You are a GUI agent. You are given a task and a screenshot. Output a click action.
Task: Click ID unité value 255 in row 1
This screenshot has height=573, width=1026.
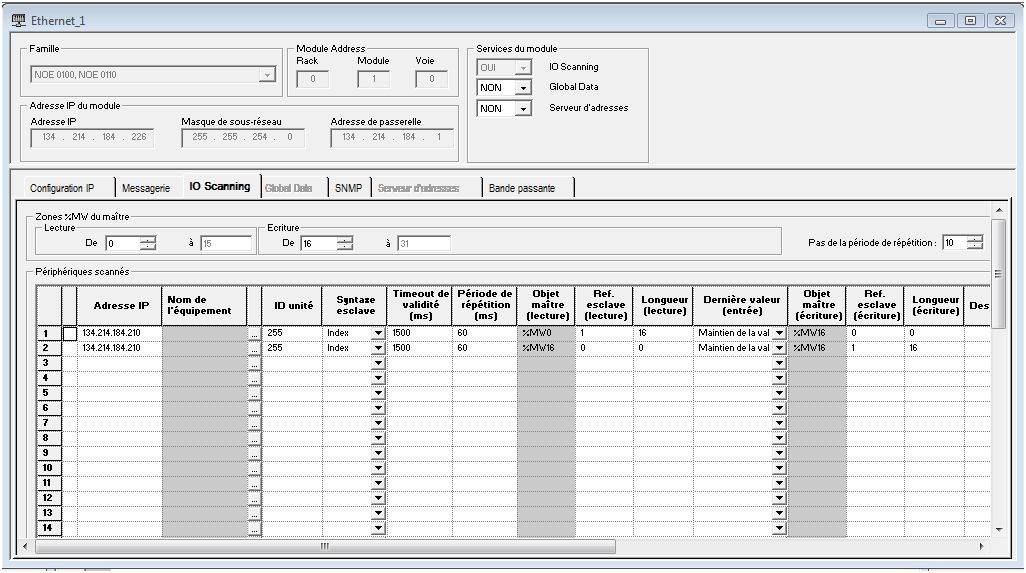tap(275, 333)
